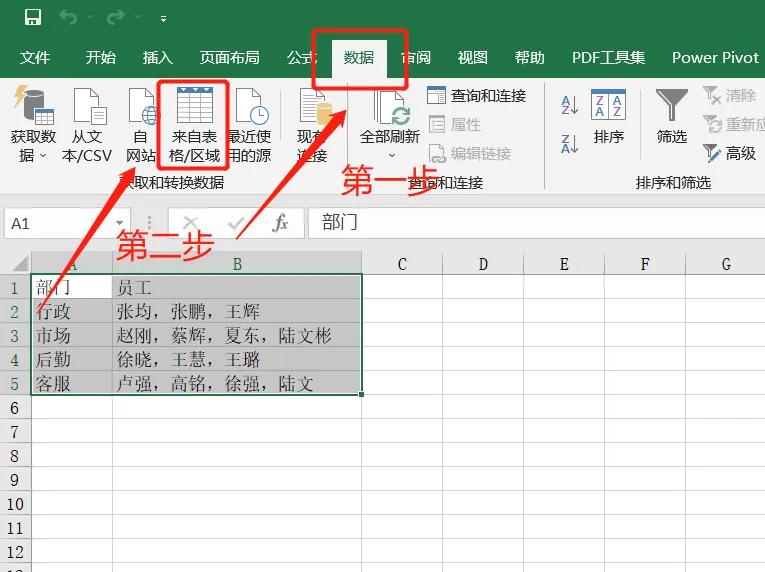Viewport: 765px width, 572px height.
Task: Select row 6 header
Action: point(15,407)
